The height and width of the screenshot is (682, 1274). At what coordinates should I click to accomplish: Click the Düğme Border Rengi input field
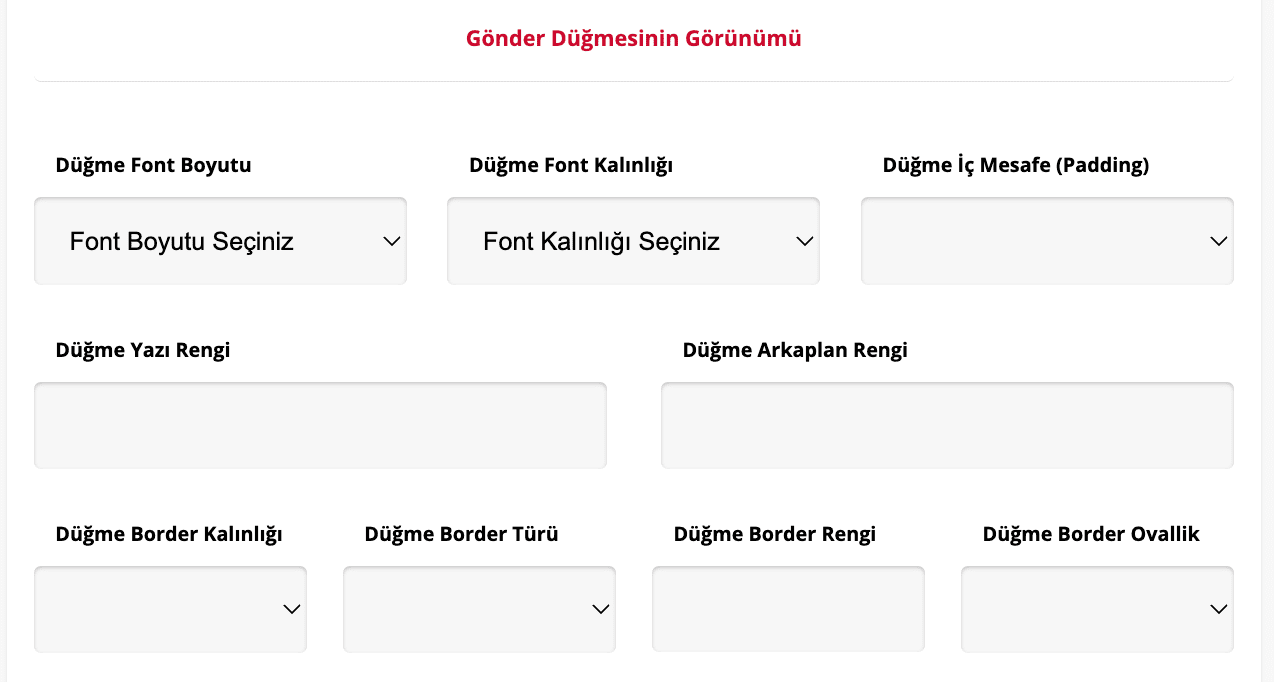(788, 608)
